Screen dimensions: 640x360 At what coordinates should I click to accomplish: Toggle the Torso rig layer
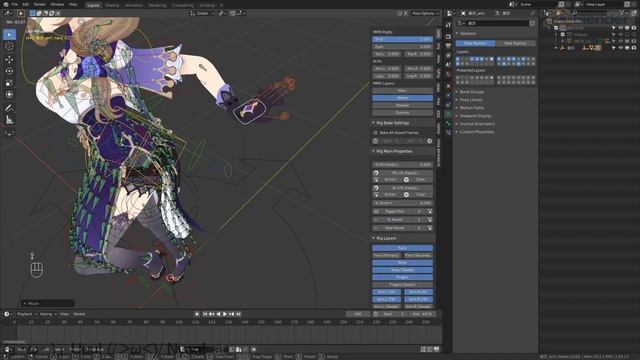point(402,262)
